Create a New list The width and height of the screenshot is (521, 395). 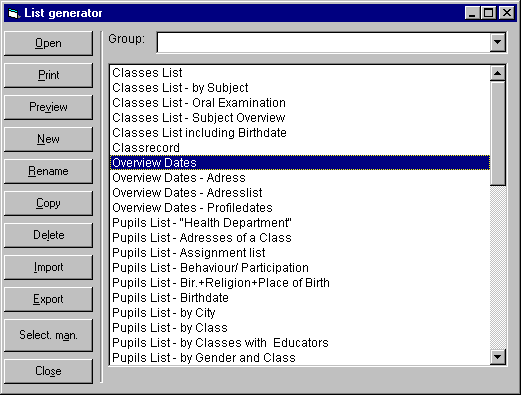(x=48, y=139)
